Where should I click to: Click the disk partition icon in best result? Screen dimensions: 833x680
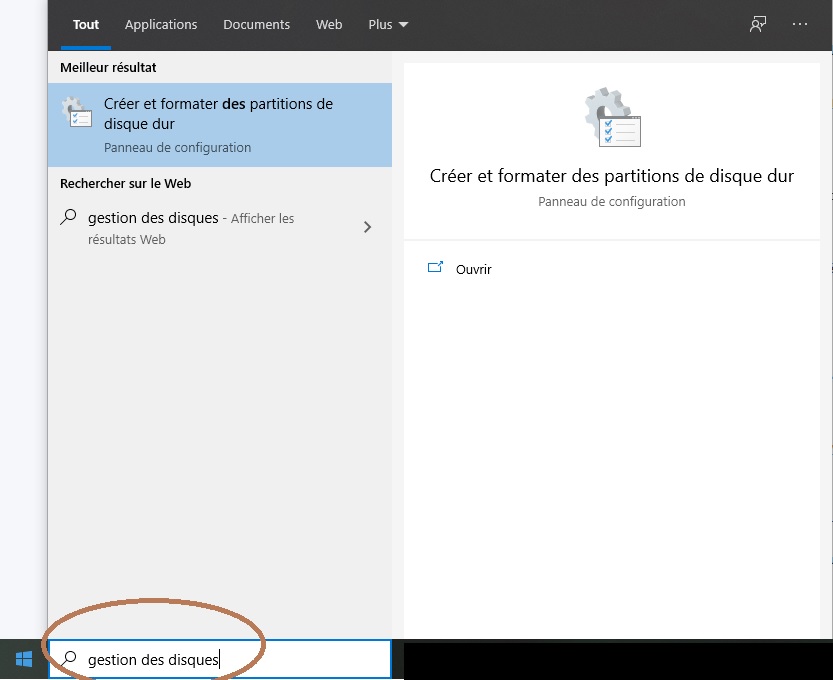[76, 112]
